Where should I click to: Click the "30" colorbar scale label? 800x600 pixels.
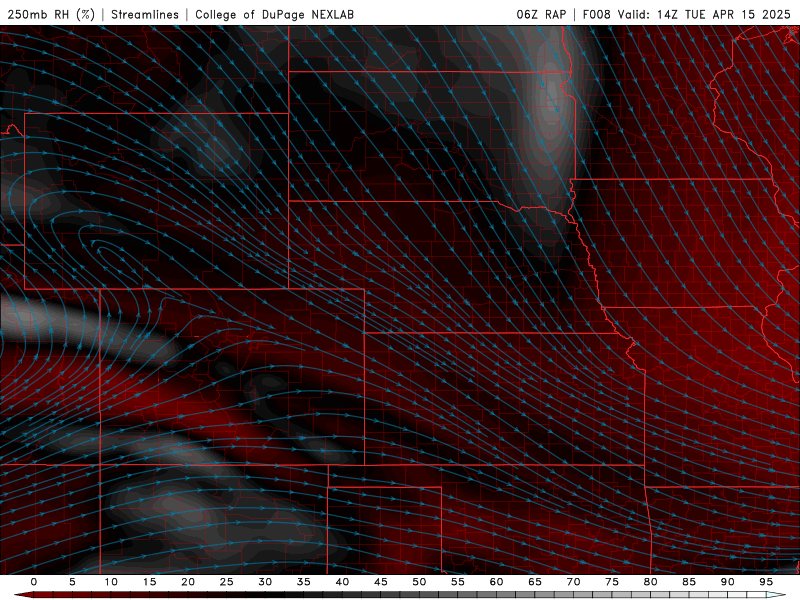(265, 582)
